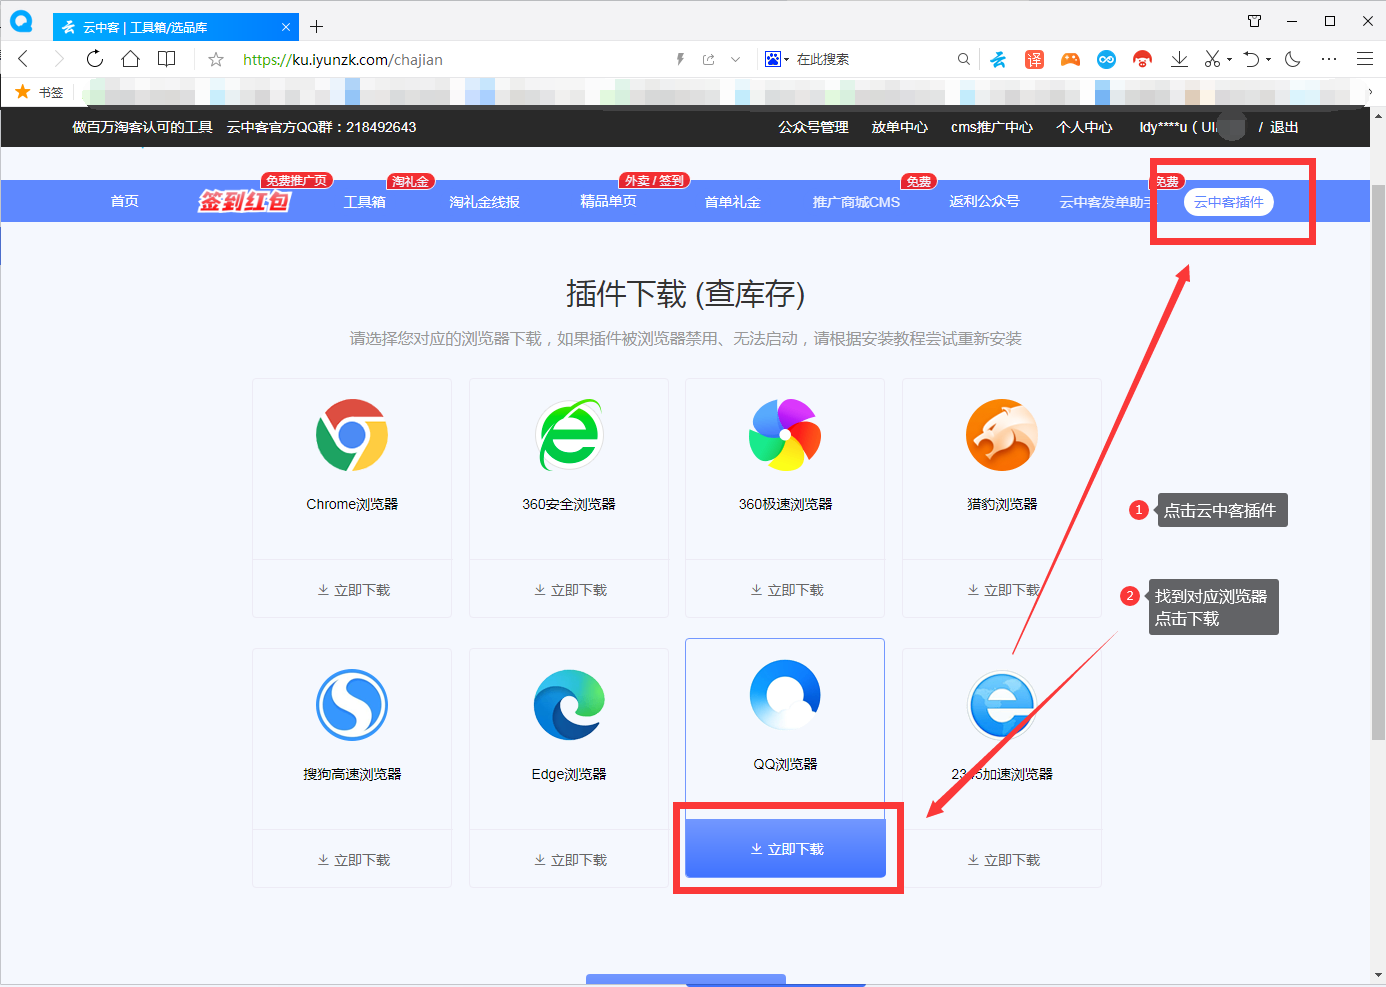Download the Chrome浏览器 plugin
Viewport: 1386px width, 987px height.
[x=351, y=589]
